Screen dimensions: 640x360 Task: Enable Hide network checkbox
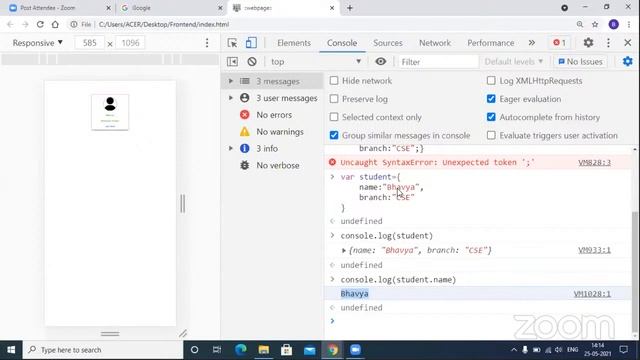click(334, 81)
